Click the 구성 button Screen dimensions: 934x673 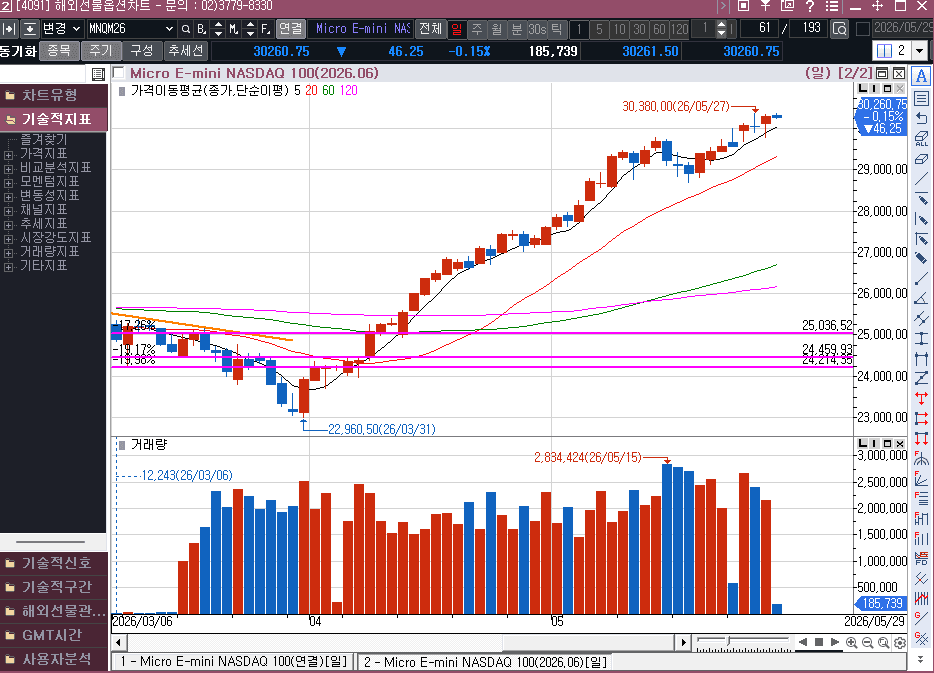pos(142,51)
